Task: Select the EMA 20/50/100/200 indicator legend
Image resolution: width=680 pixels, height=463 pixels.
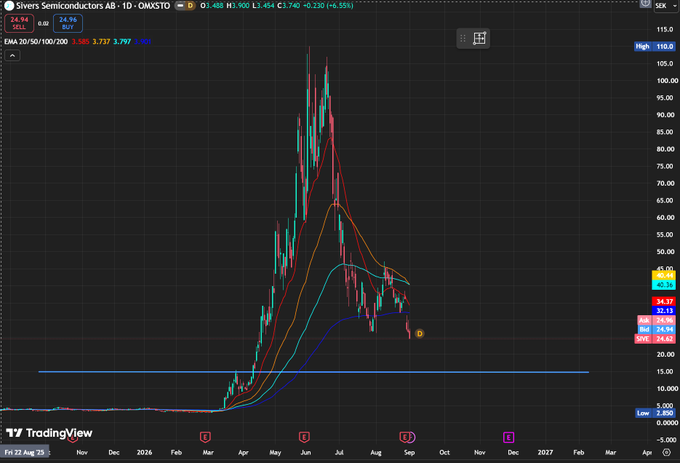Action: click(36, 42)
